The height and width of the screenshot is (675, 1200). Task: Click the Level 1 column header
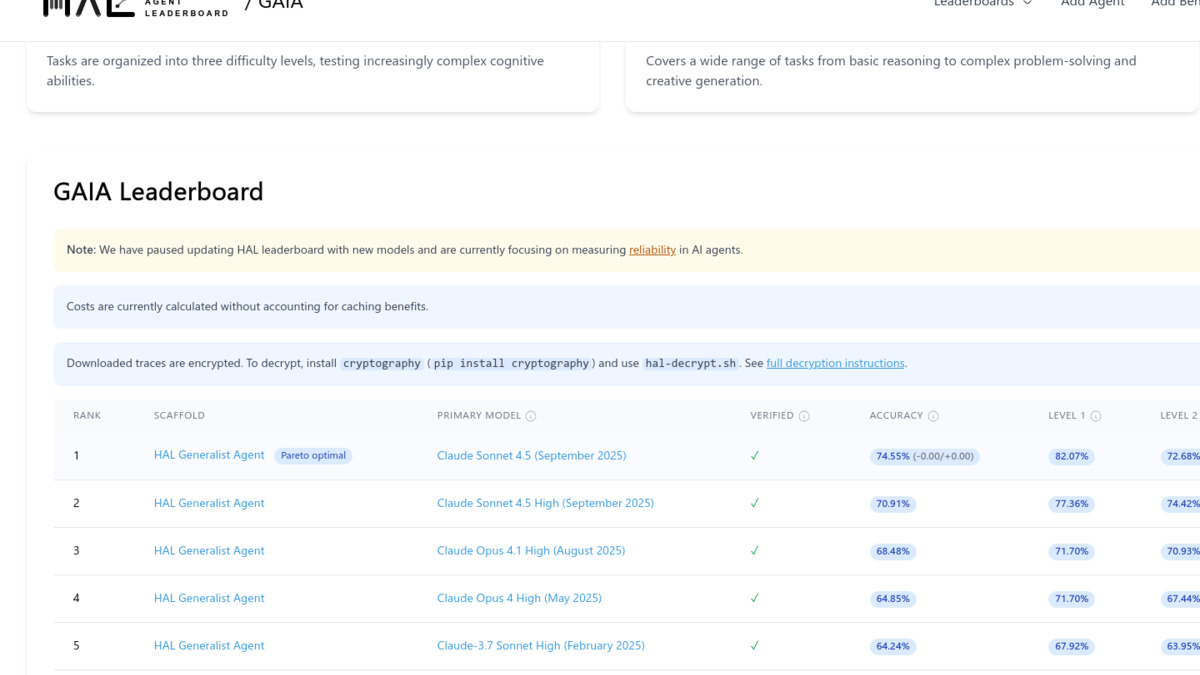click(1067, 416)
